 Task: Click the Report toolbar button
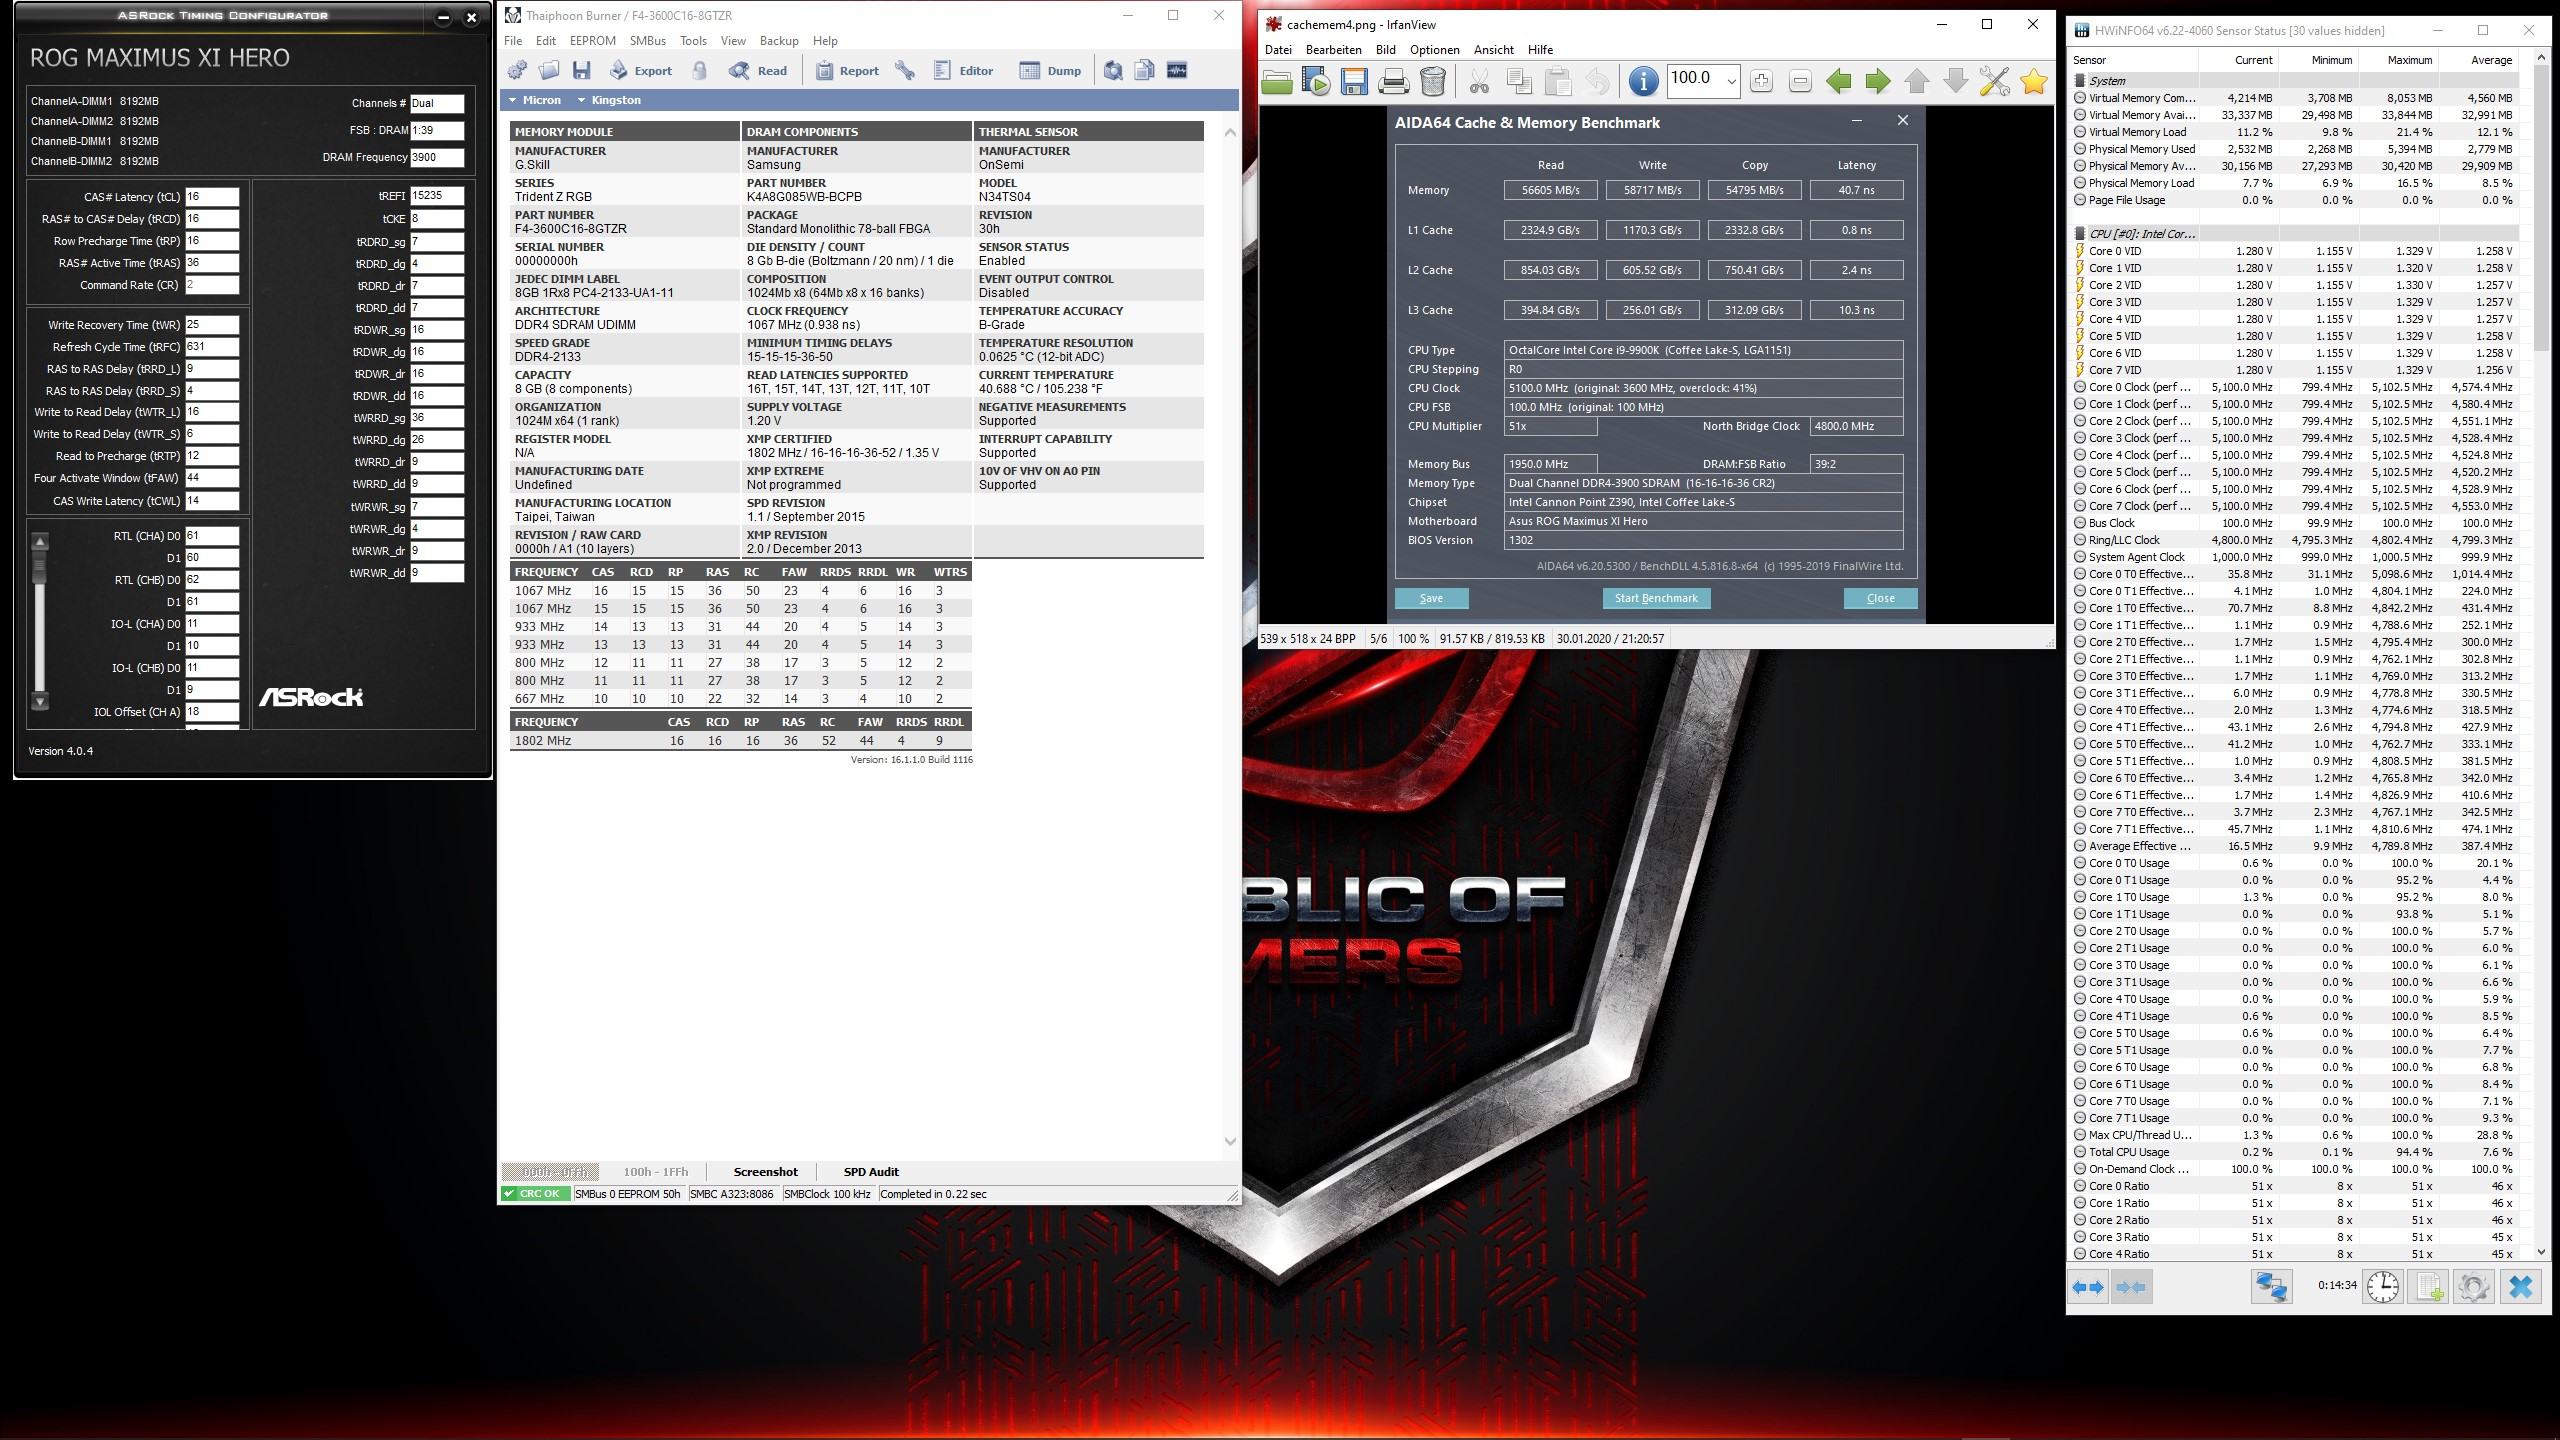[847, 70]
